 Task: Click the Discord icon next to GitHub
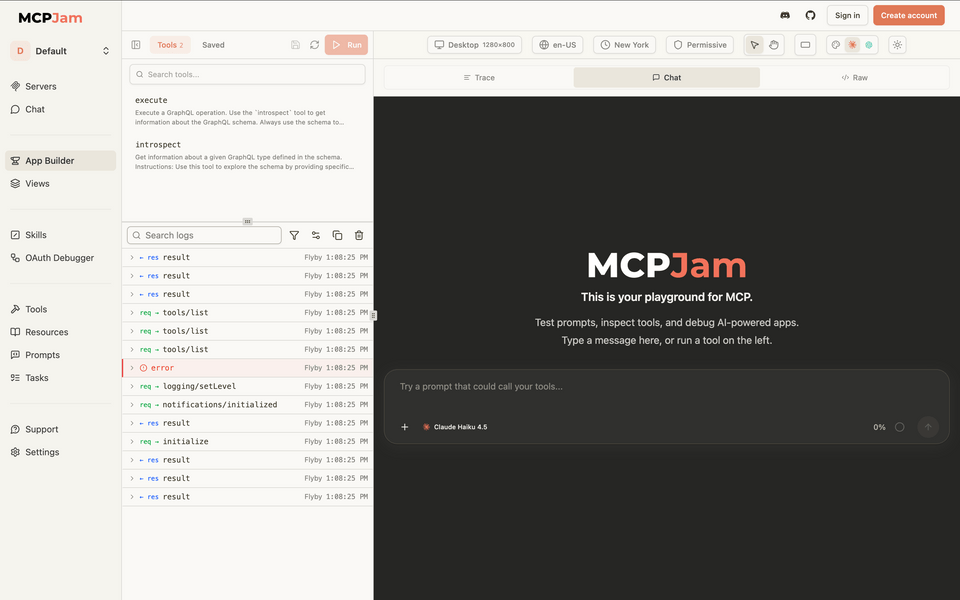[x=784, y=15]
